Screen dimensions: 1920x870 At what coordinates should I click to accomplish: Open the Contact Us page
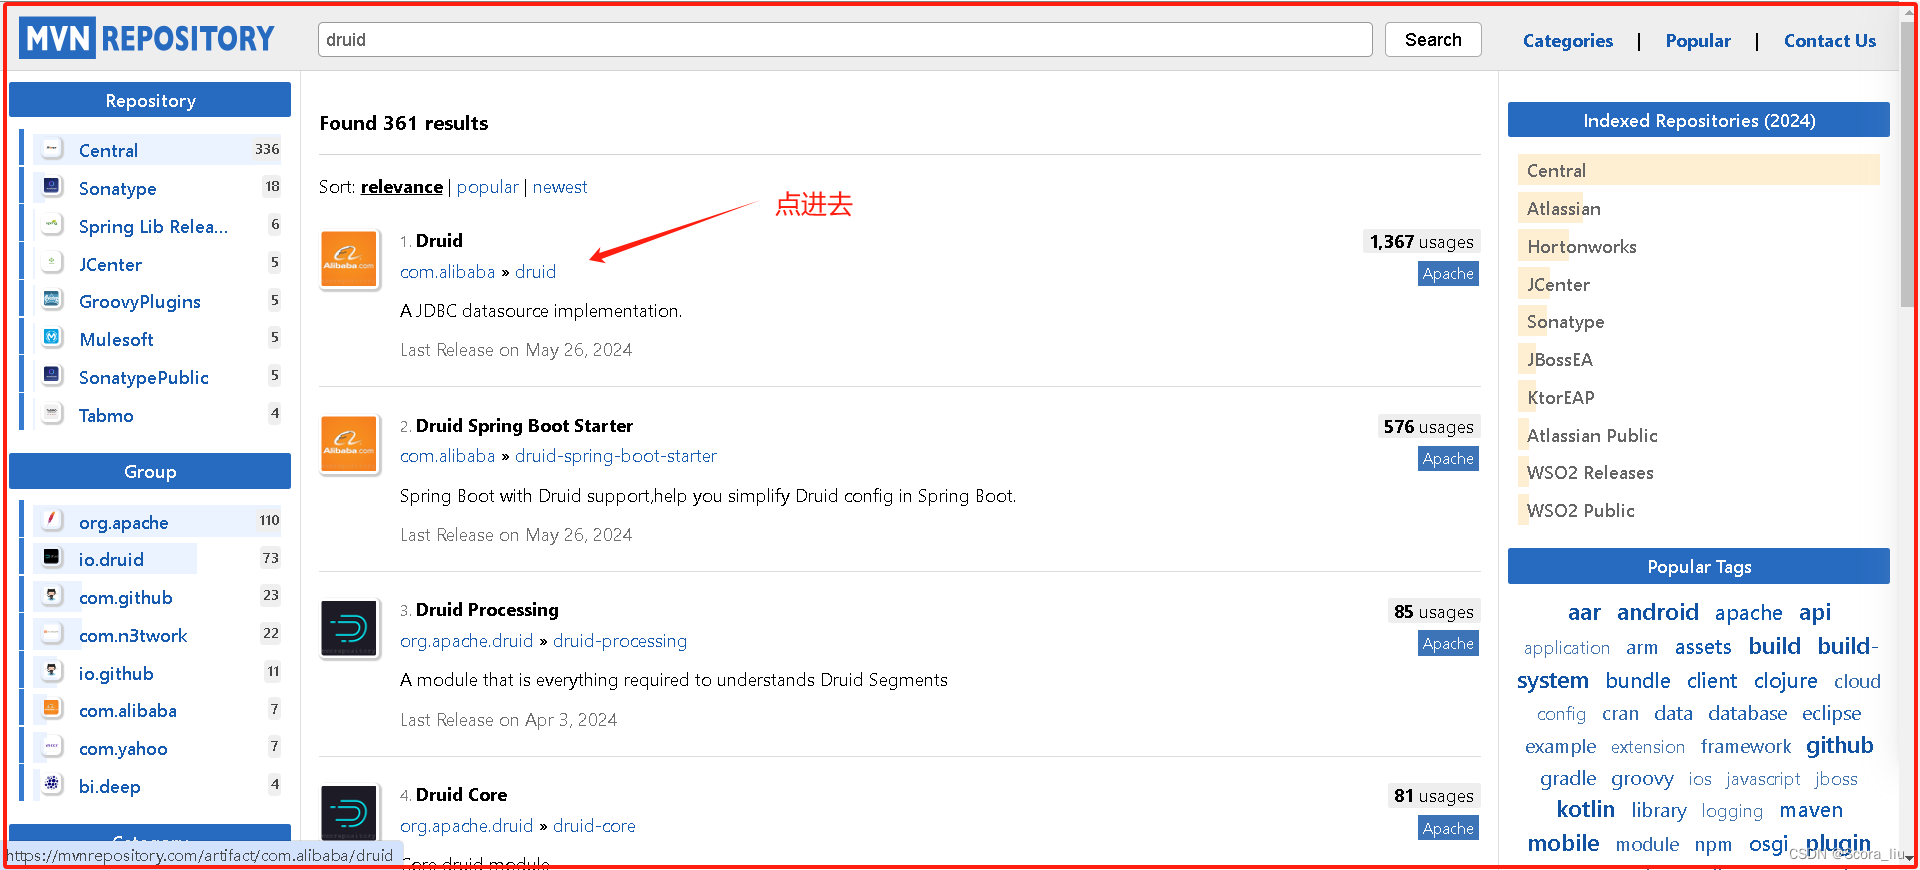[1830, 41]
